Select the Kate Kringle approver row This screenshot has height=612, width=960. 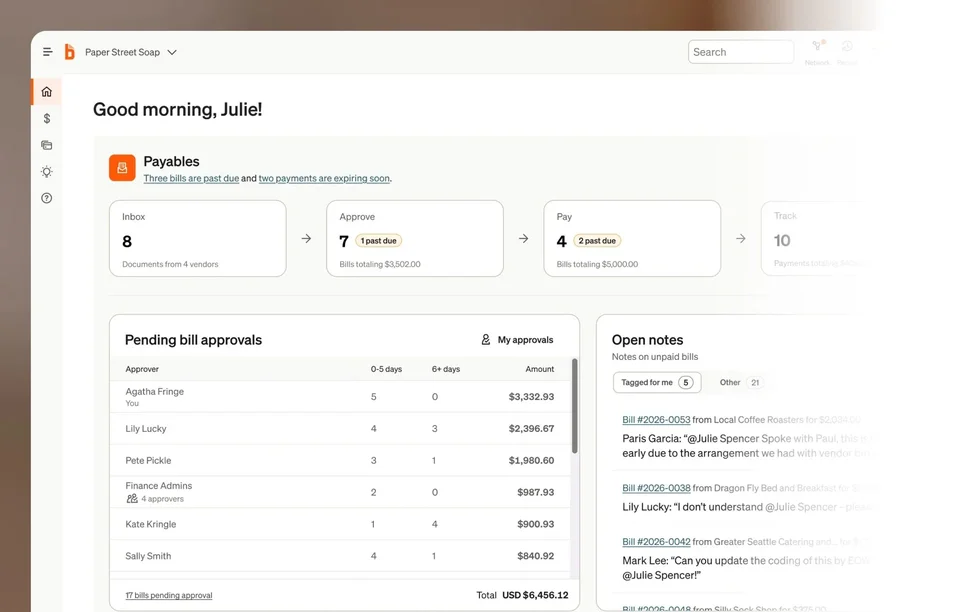click(340, 524)
